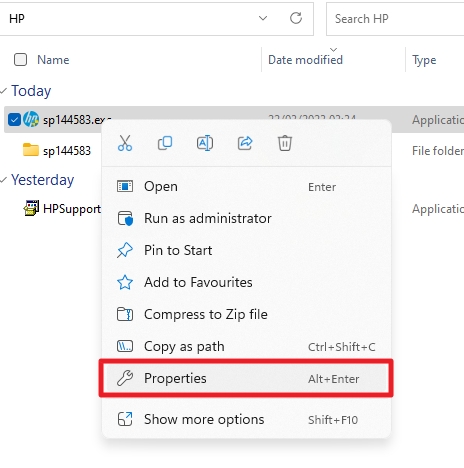This screenshot has height=468, width=464.
Task: Open the address bar history dropdown
Action: (x=263, y=18)
